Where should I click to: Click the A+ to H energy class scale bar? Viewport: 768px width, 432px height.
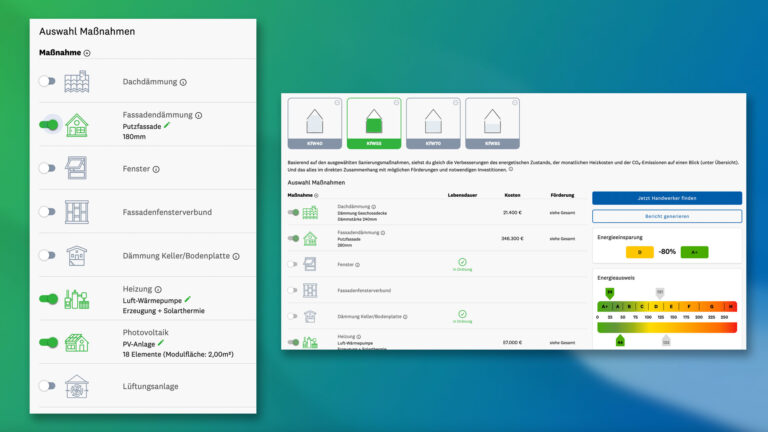[667, 307]
